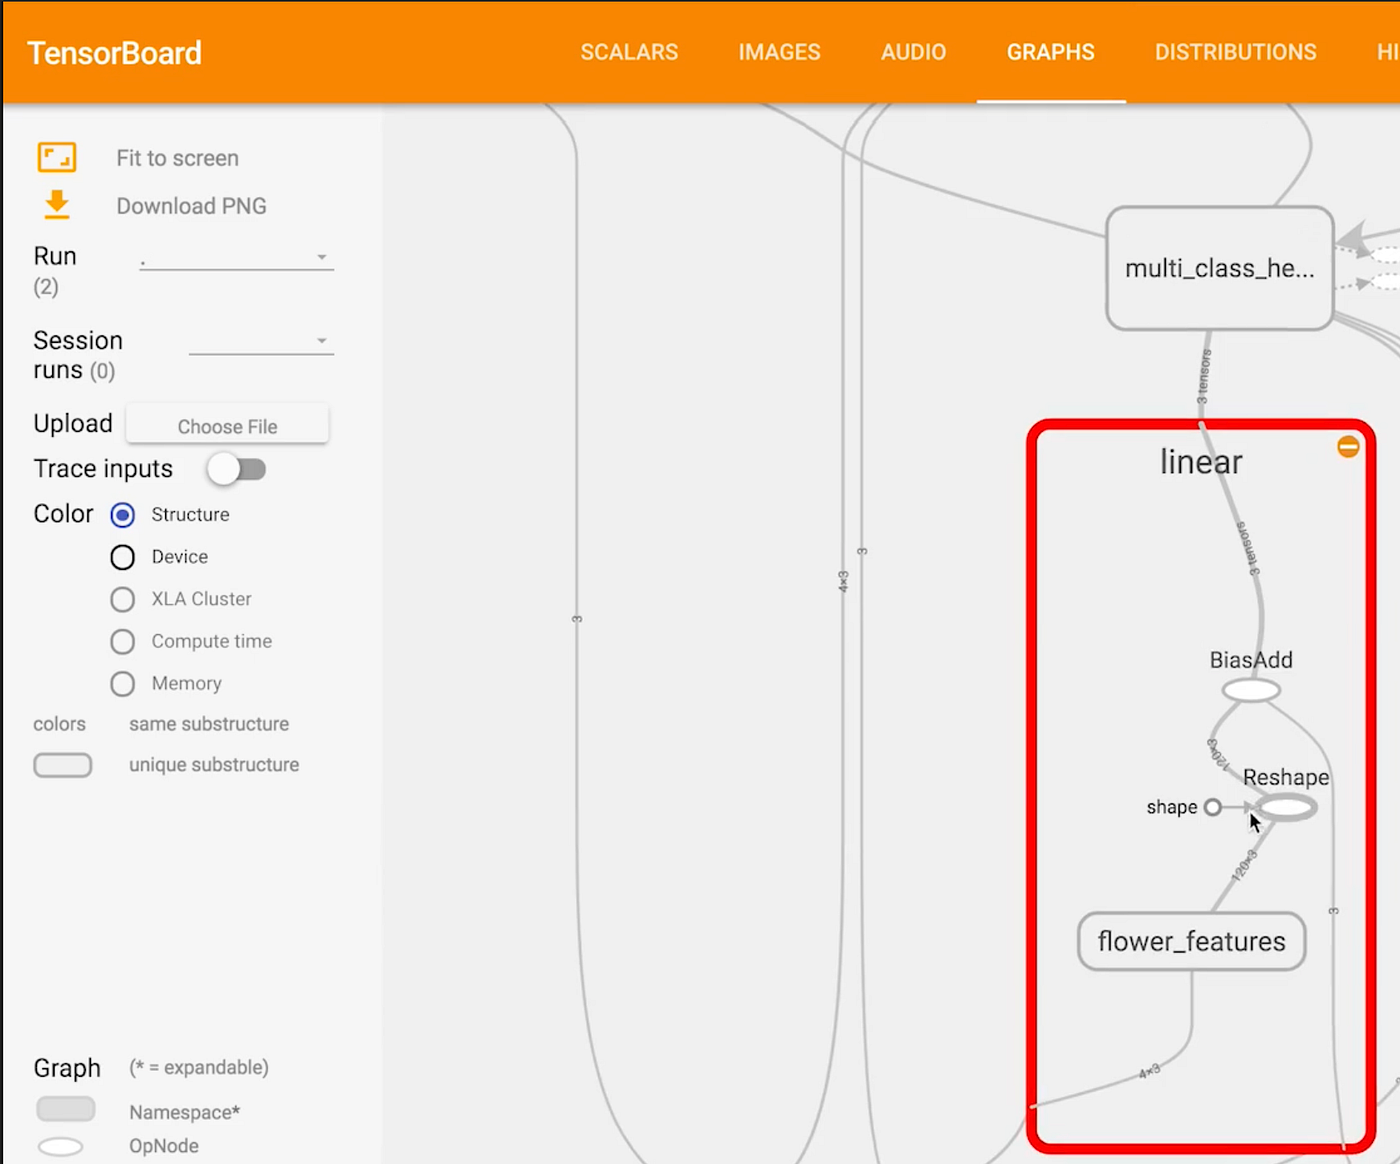Image resolution: width=1400 pixels, height=1164 pixels.
Task: Click the Choose File upload button
Action: click(227, 425)
